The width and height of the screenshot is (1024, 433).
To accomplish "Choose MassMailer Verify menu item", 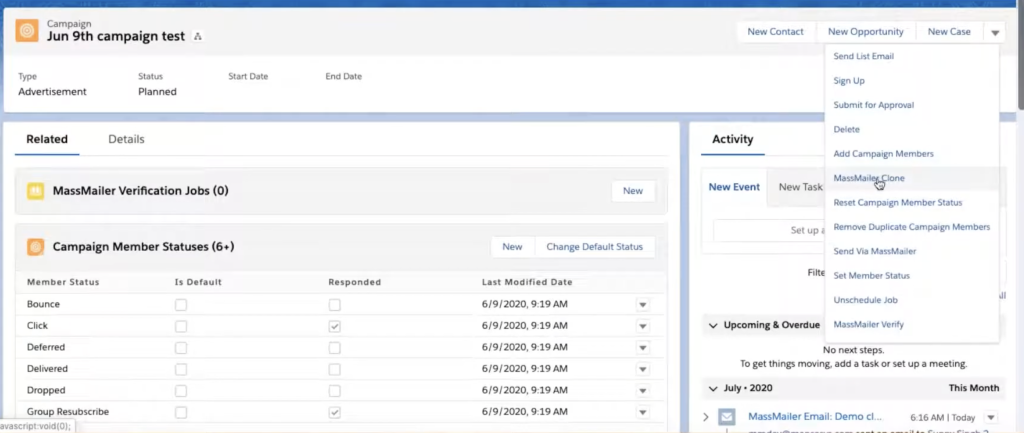I will (869, 324).
